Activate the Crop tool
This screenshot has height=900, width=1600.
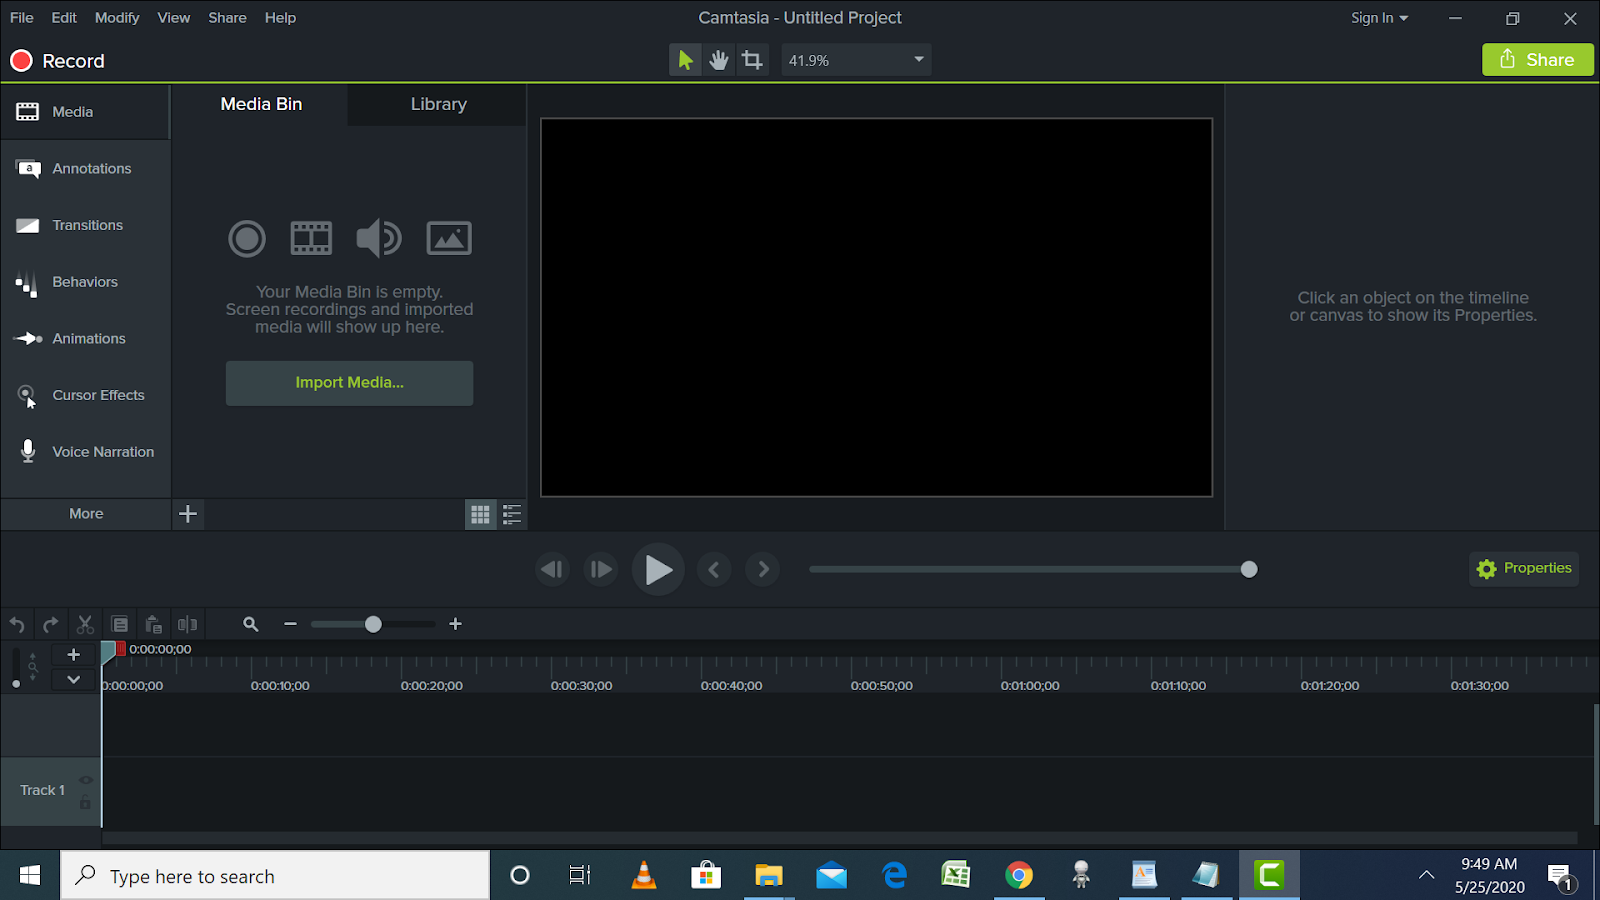[x=752, y=60]
